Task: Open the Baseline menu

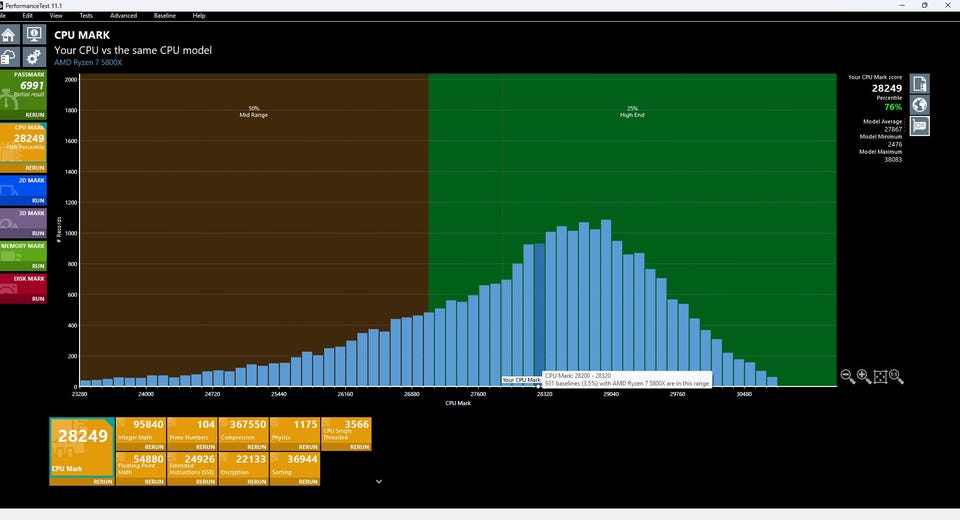Action: pos(165,15)
